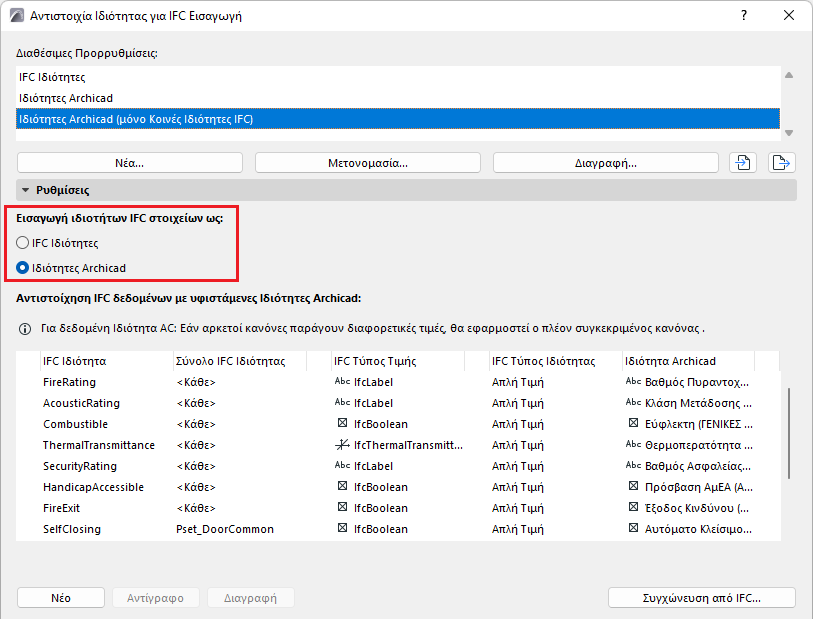
Task: Select the IFC Ιδιότητες radio button
Action: (24, 242)
